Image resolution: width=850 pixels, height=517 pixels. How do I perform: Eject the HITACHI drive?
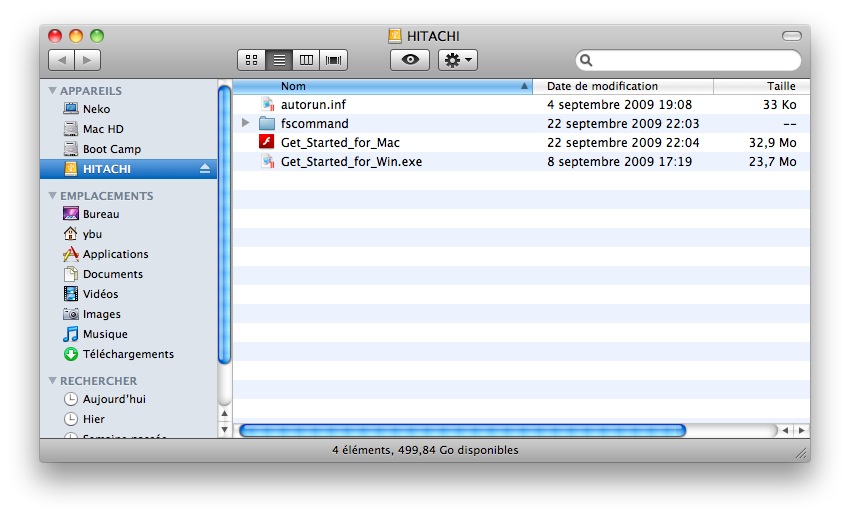point(204,169)
